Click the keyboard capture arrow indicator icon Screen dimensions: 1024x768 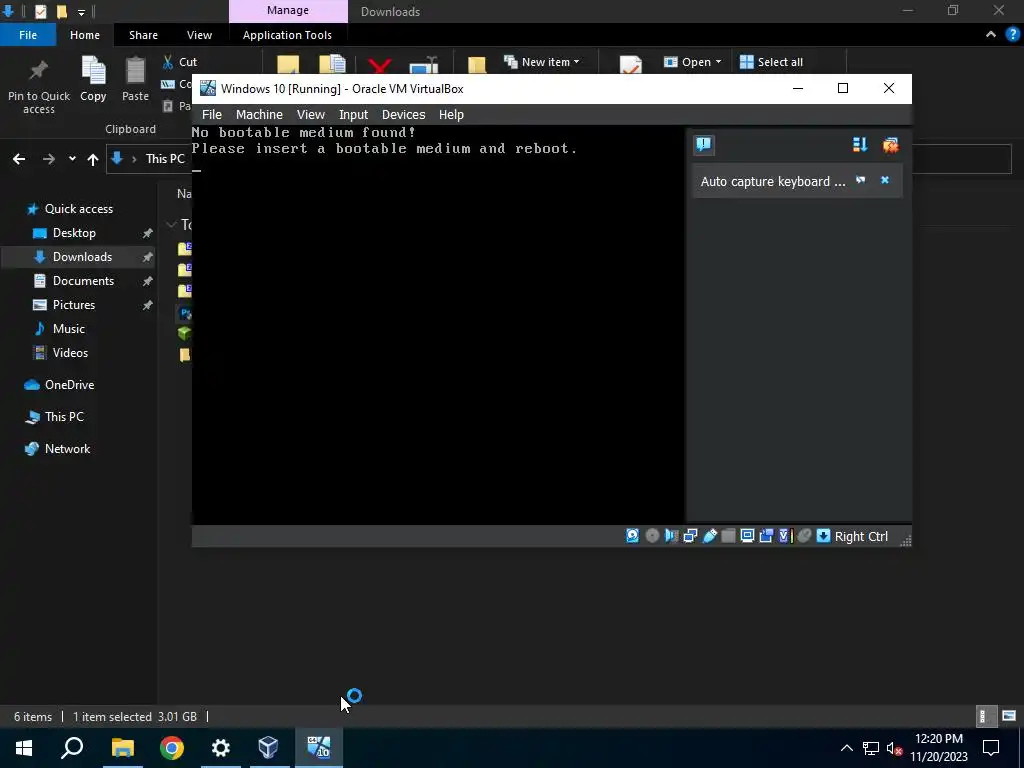pyautogui.click(x=824, y=536)
